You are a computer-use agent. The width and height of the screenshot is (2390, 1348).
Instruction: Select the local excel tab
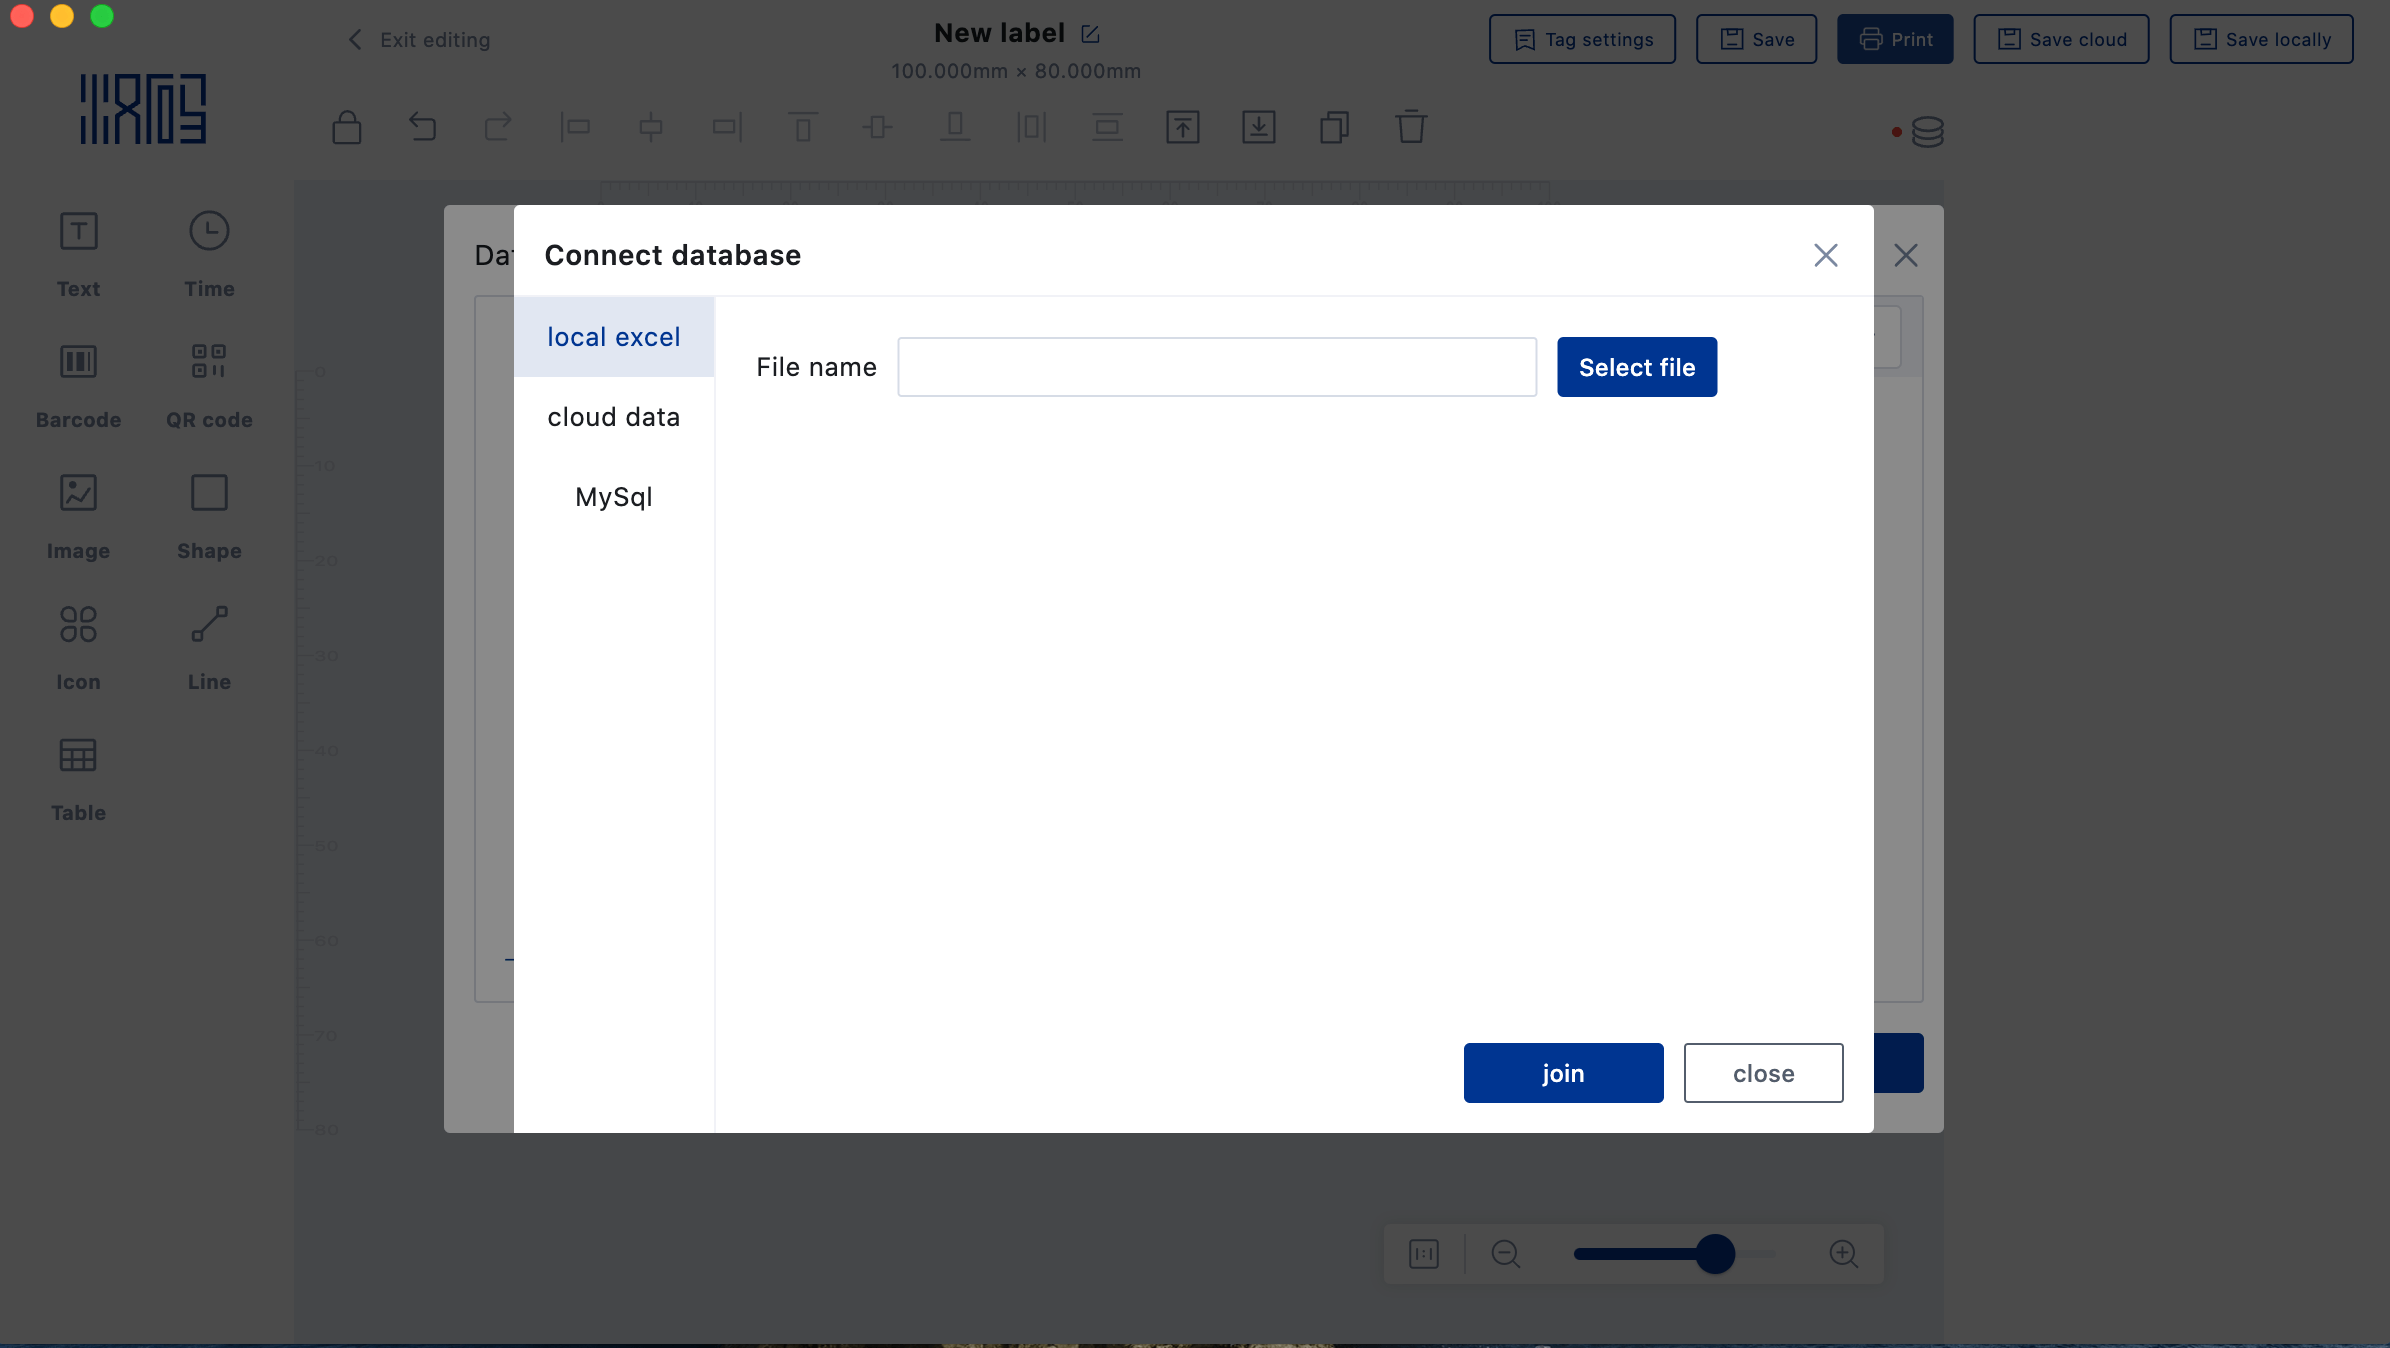coord(613,337)
